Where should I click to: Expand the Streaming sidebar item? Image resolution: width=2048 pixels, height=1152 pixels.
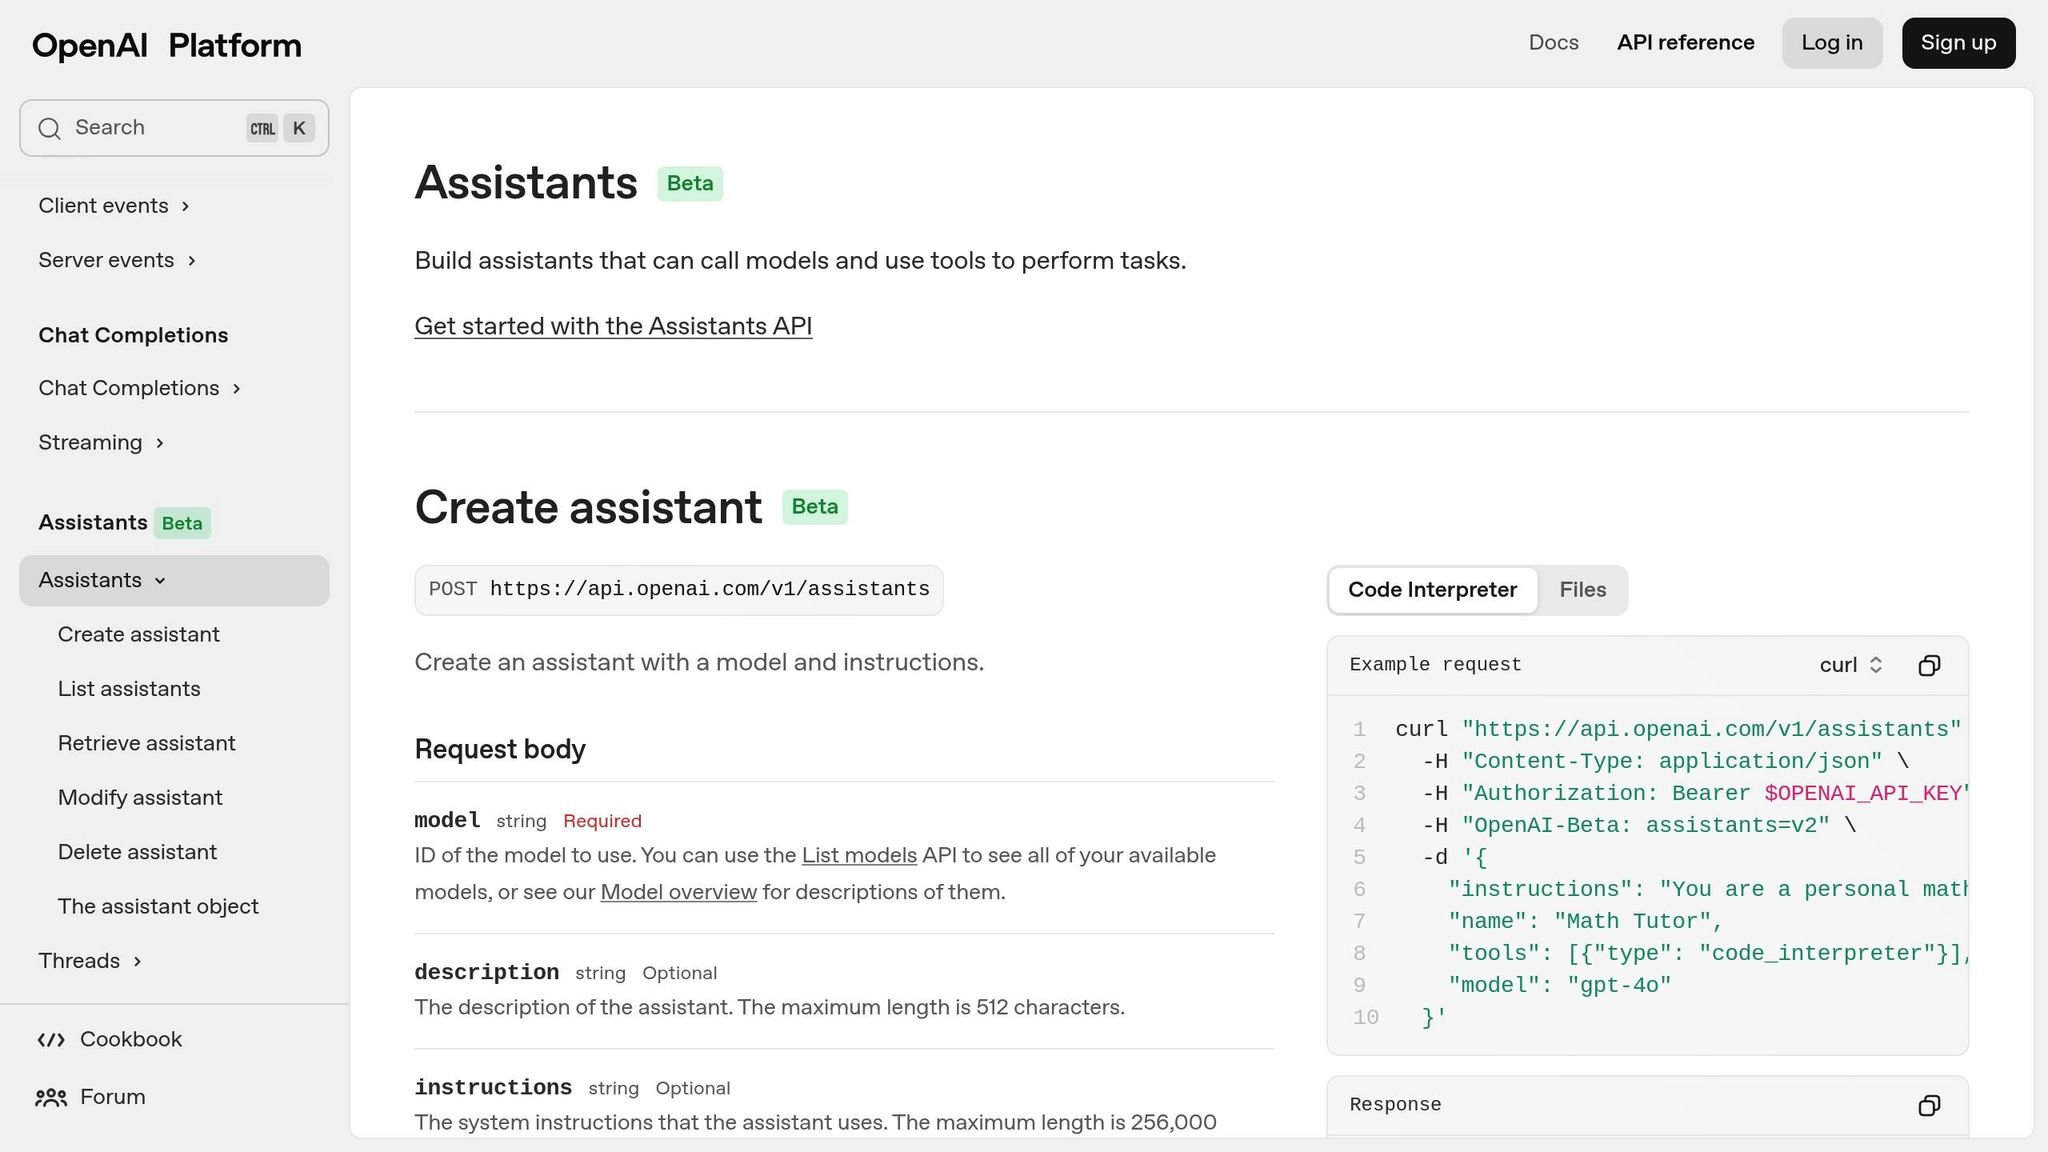(x=101, y=443)
